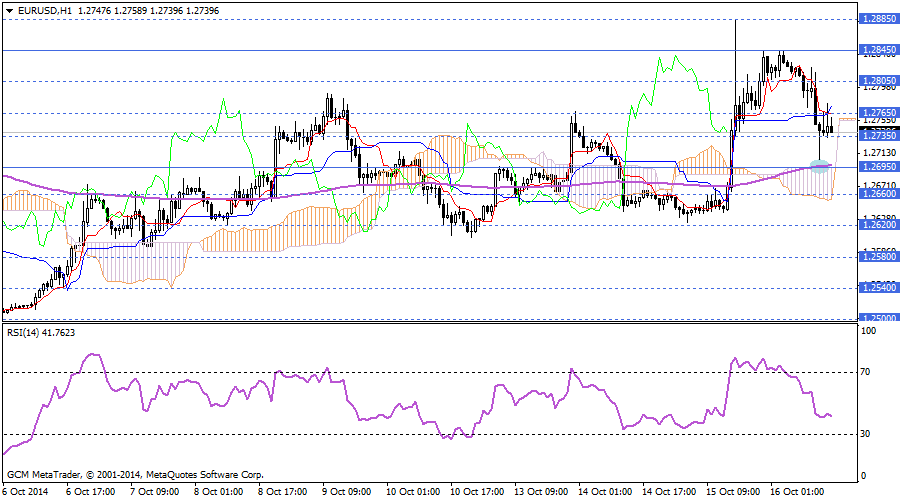Screen dimensions: 900x500
Task: Click the RSI 30 level on scale
Action: 866,433
